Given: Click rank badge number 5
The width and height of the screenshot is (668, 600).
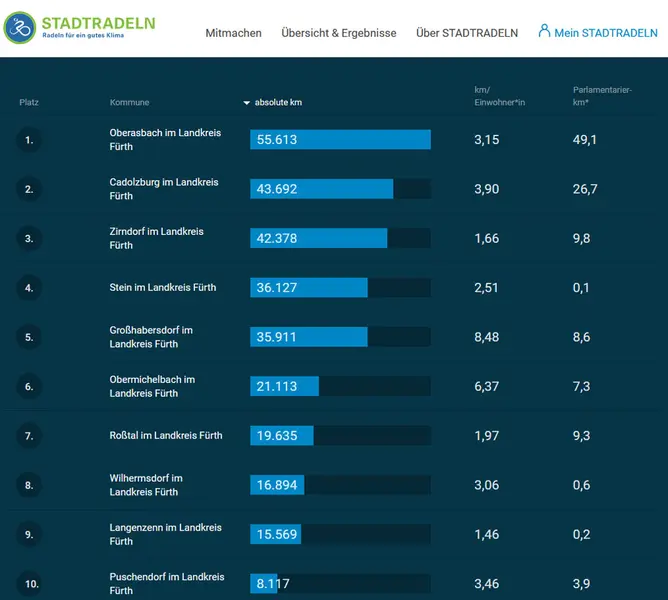Looking at the screenshot, I should pyautogui.click(x=29, y=337).
